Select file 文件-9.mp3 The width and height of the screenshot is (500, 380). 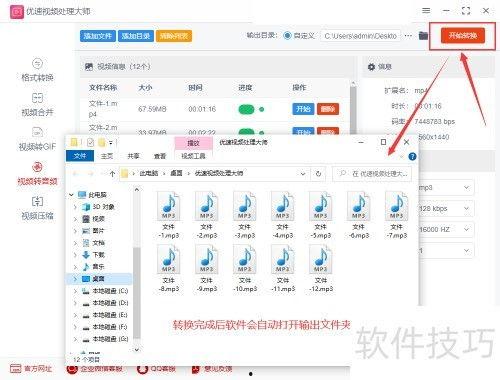207,269
